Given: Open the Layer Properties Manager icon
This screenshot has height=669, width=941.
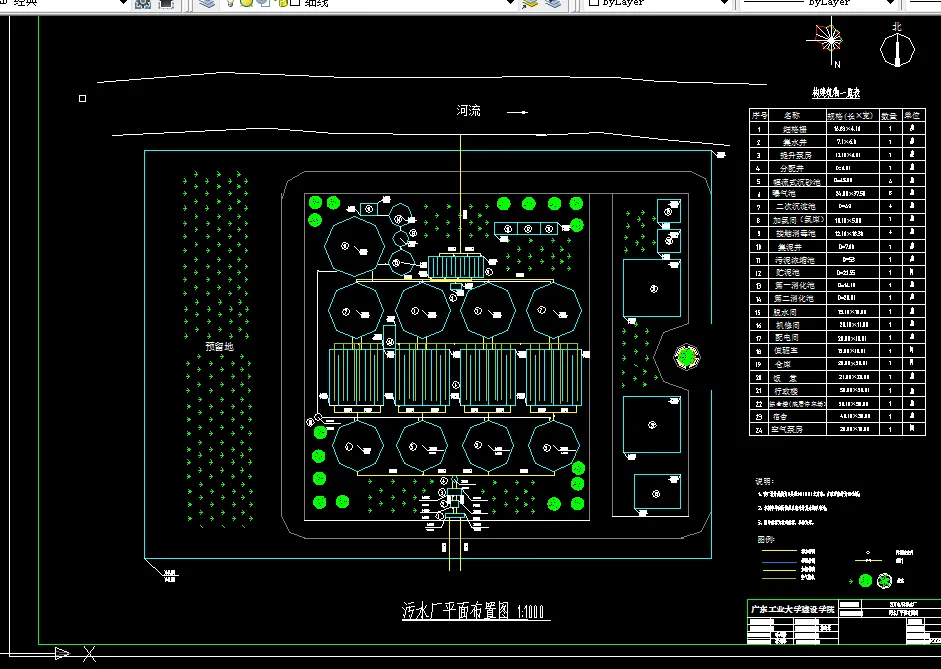Looking at the screenshot, I should point(207,4).
